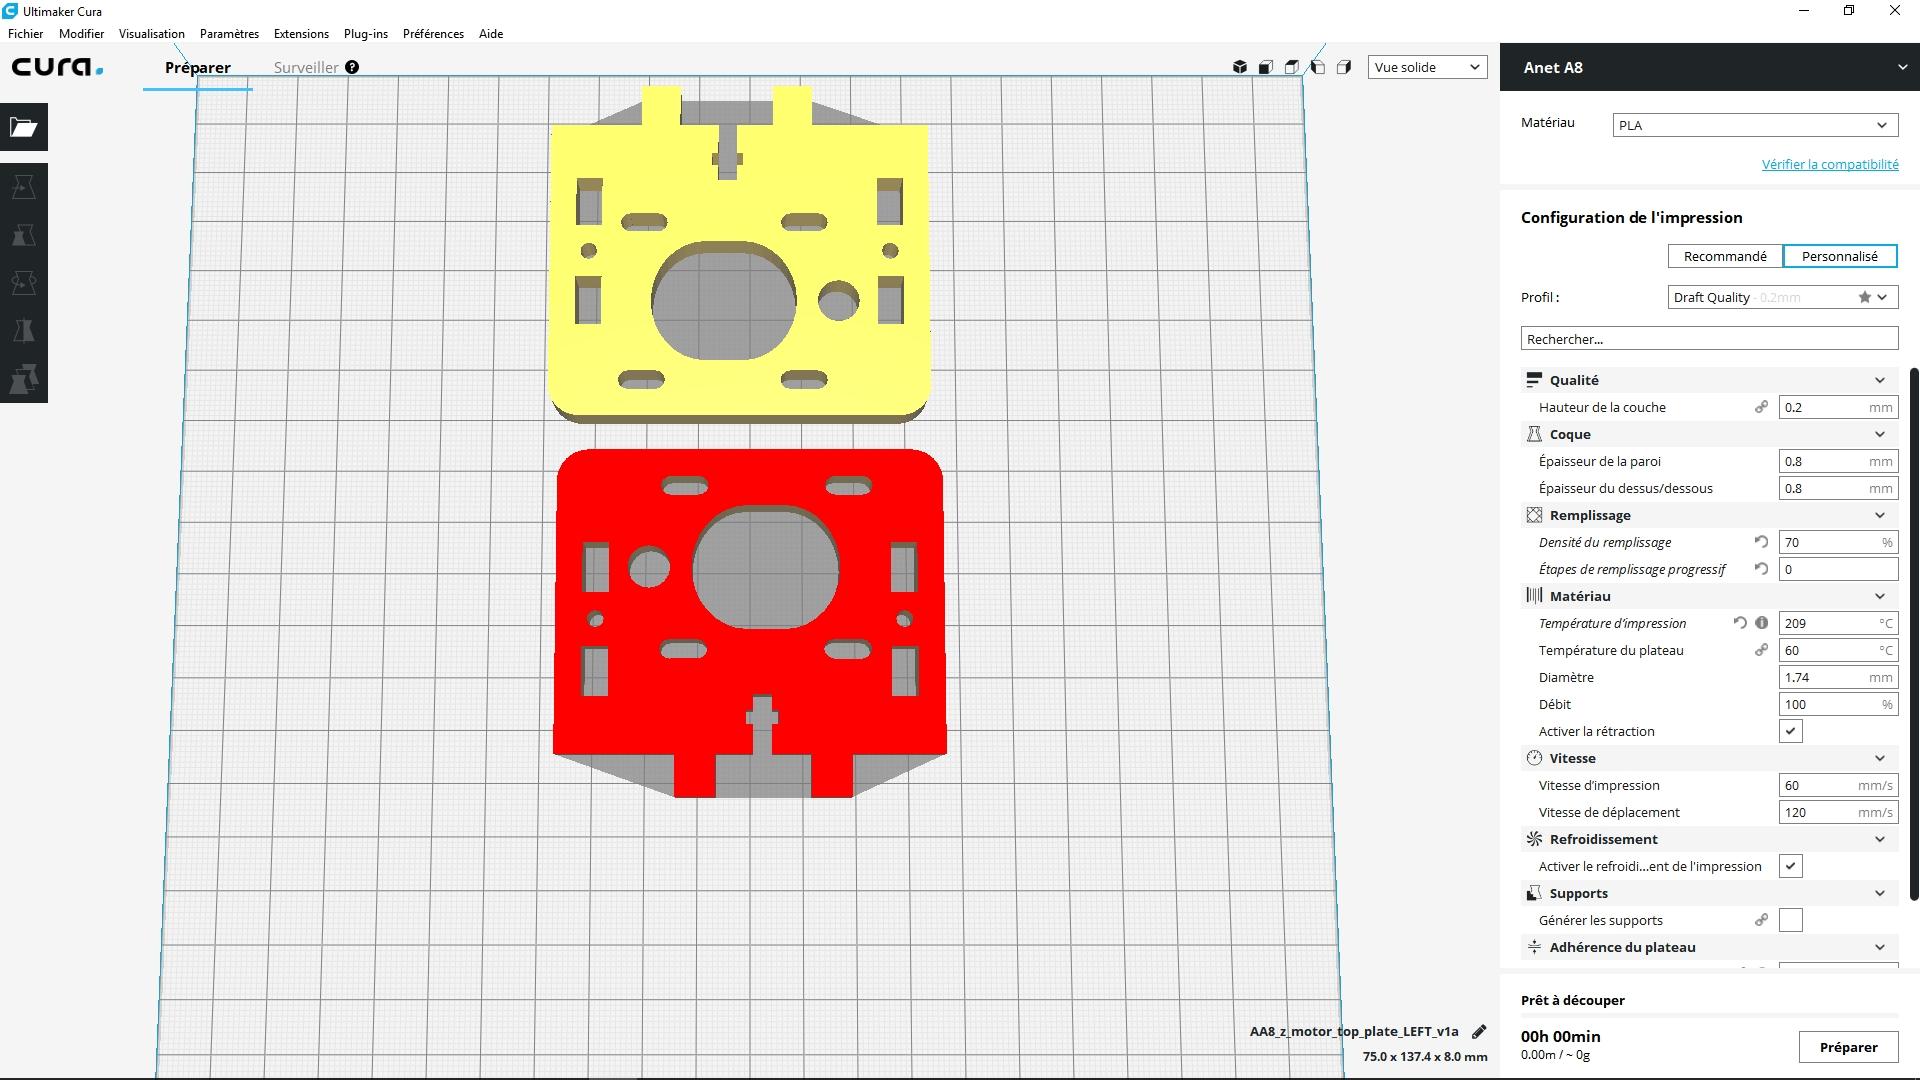
Task: Toggle the Activer la rétraction checkbox
Action: (1790, 731)
